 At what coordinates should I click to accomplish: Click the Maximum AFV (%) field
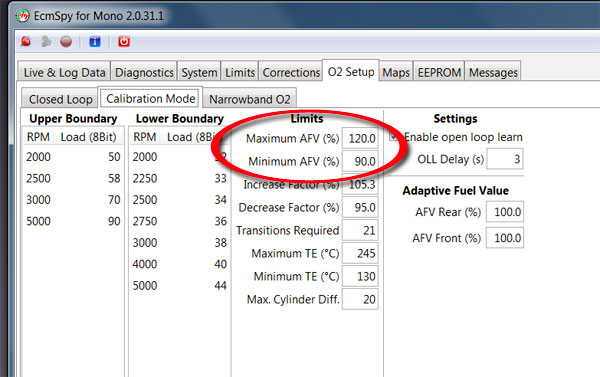click(x=360, y=138)
